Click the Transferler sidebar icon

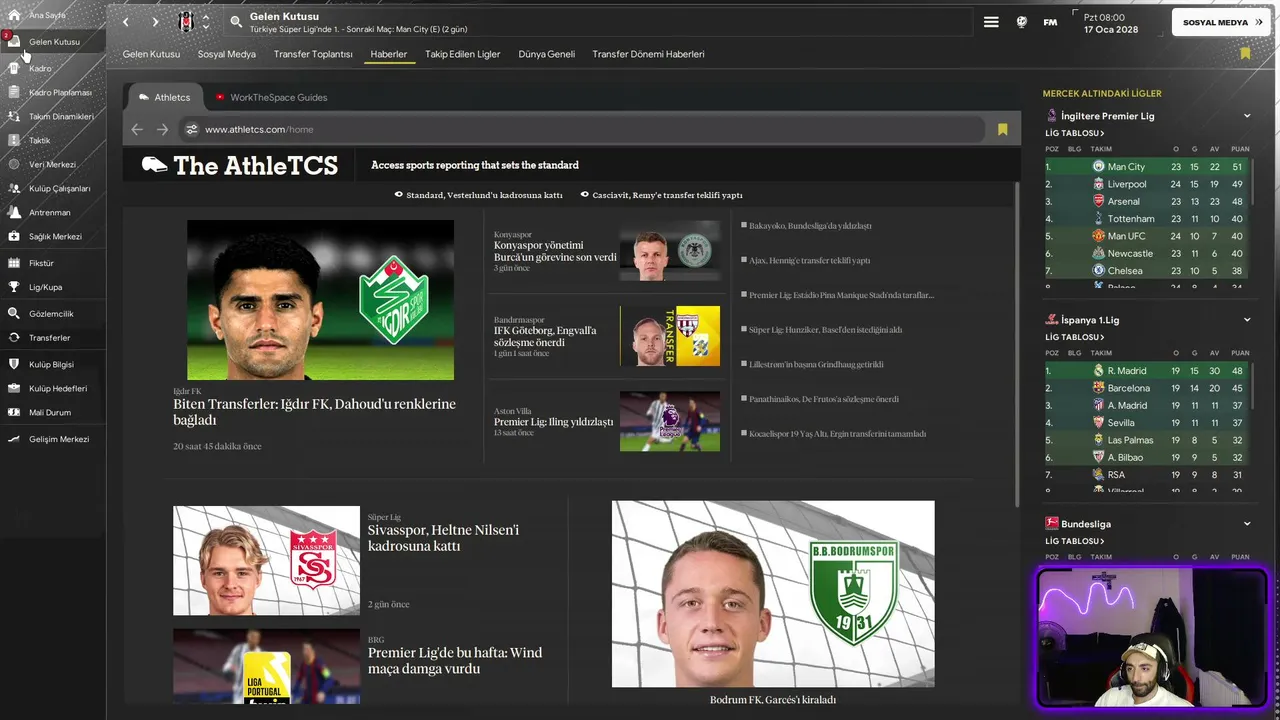(14, 337)
